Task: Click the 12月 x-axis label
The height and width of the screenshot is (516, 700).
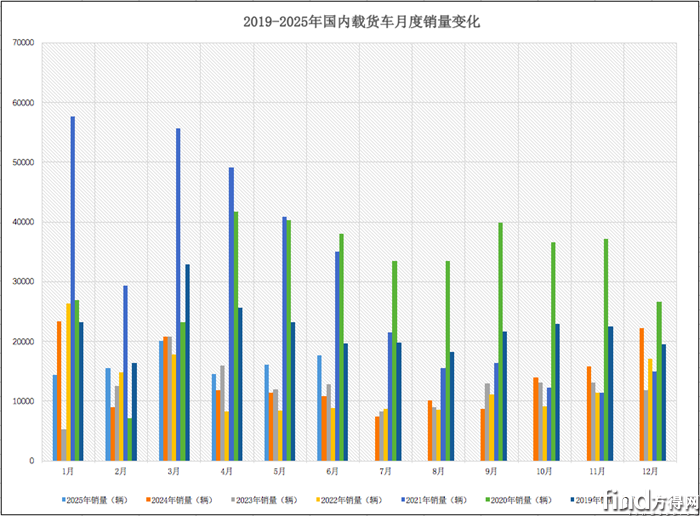Action: click(649, 471)
